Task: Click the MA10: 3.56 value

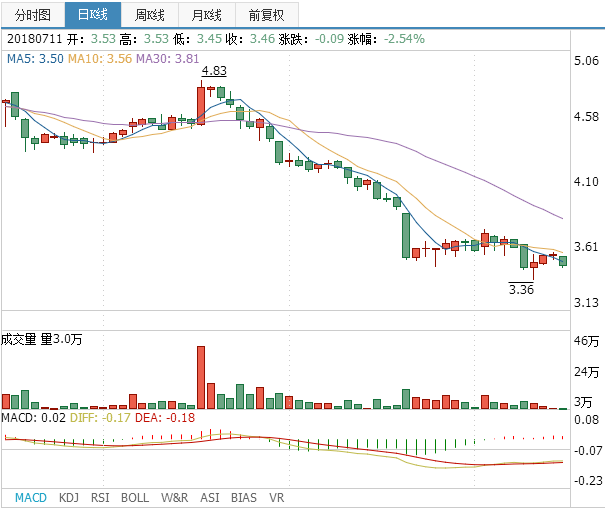Action: (100, 59)
